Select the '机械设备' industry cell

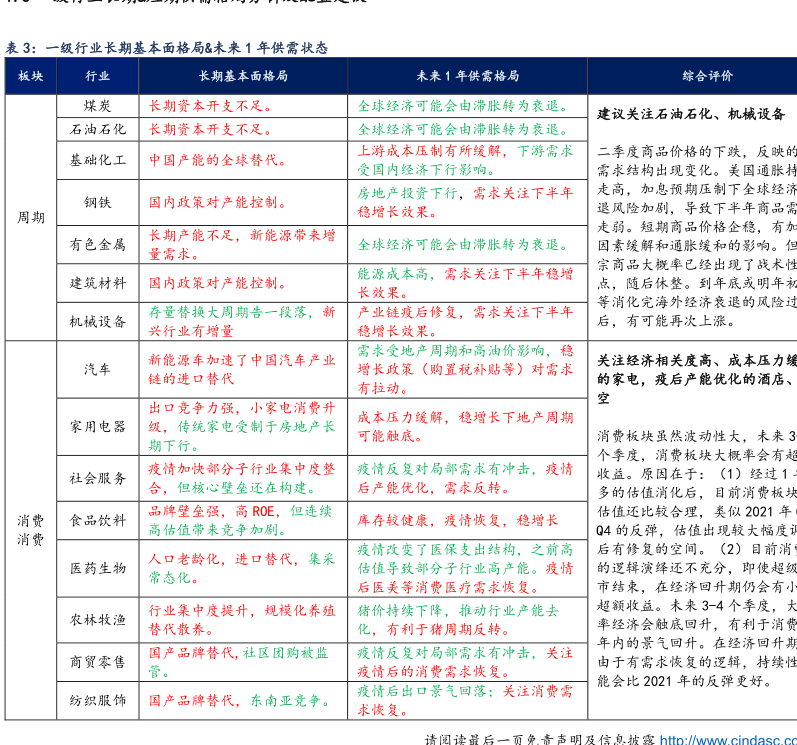[x=98, y=321]
